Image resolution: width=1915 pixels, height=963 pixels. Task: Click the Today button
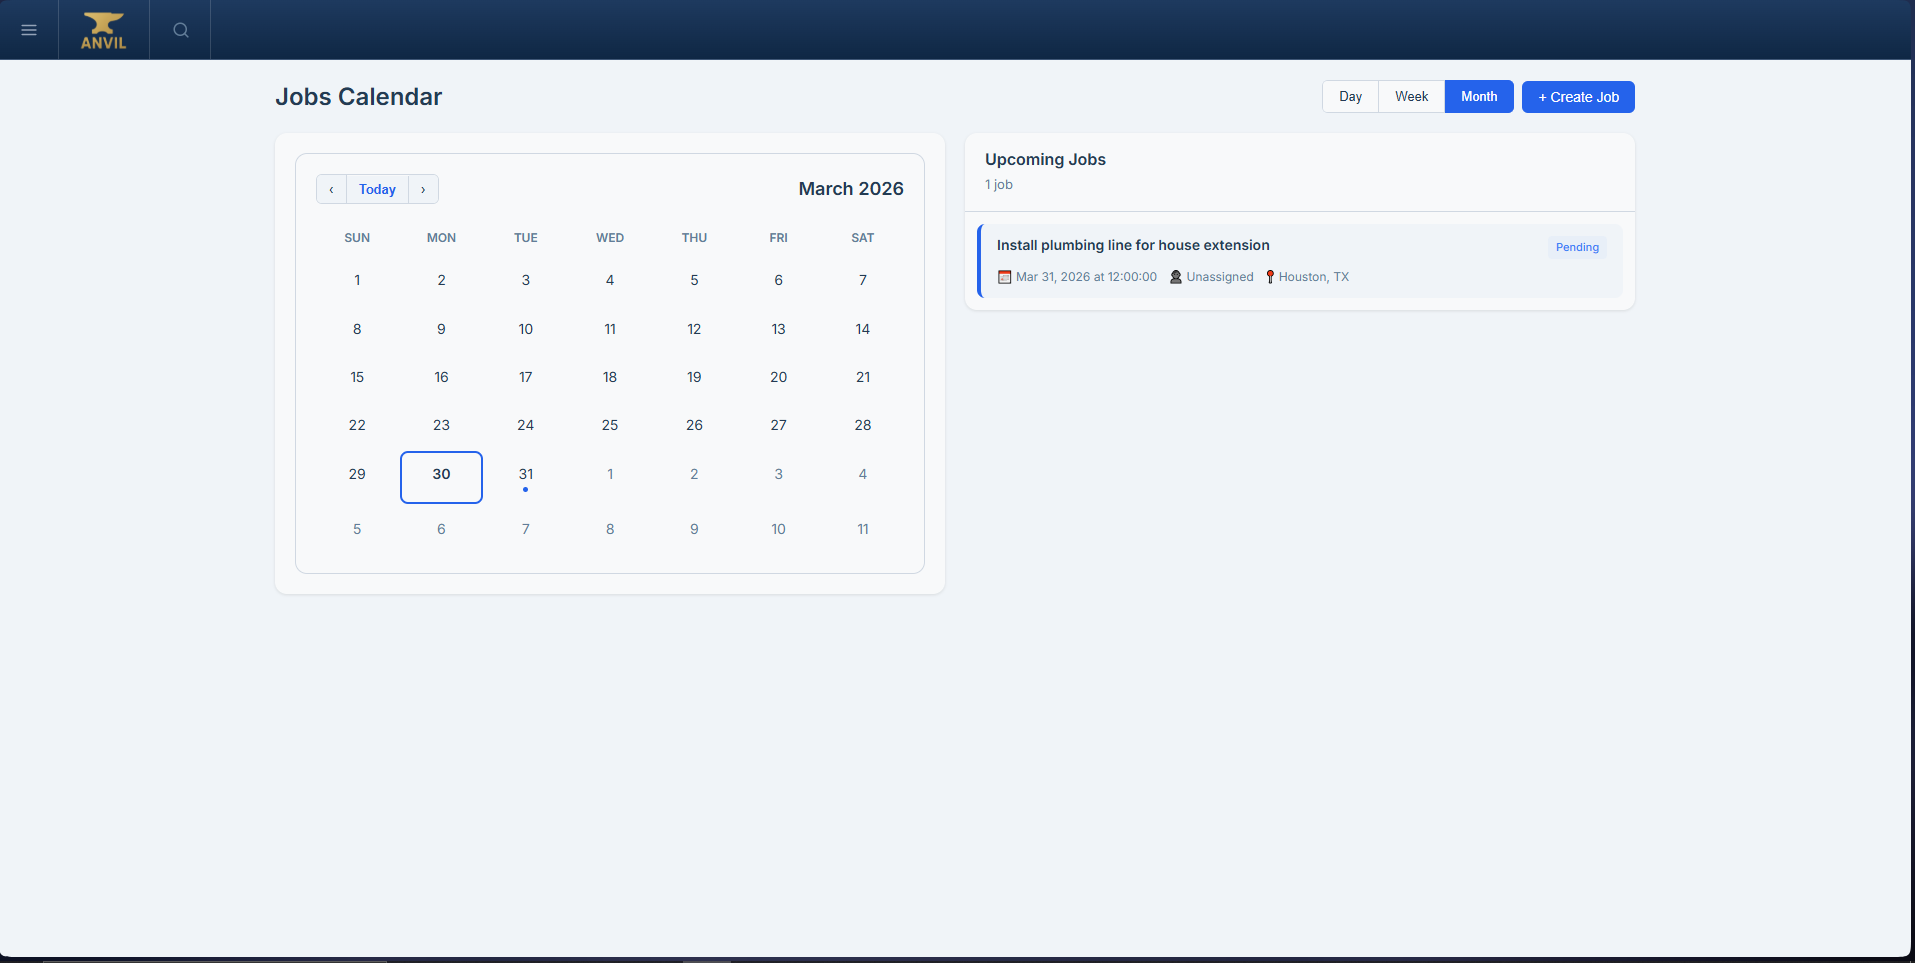pyautogui.click(x=377, y=189)
